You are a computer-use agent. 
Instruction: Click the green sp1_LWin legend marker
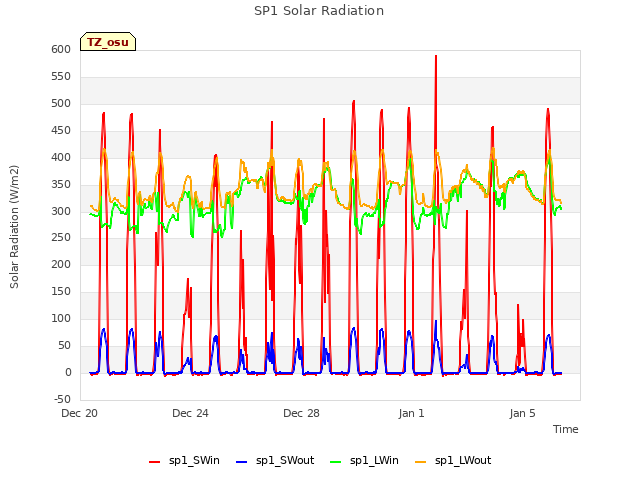(336, 462)
